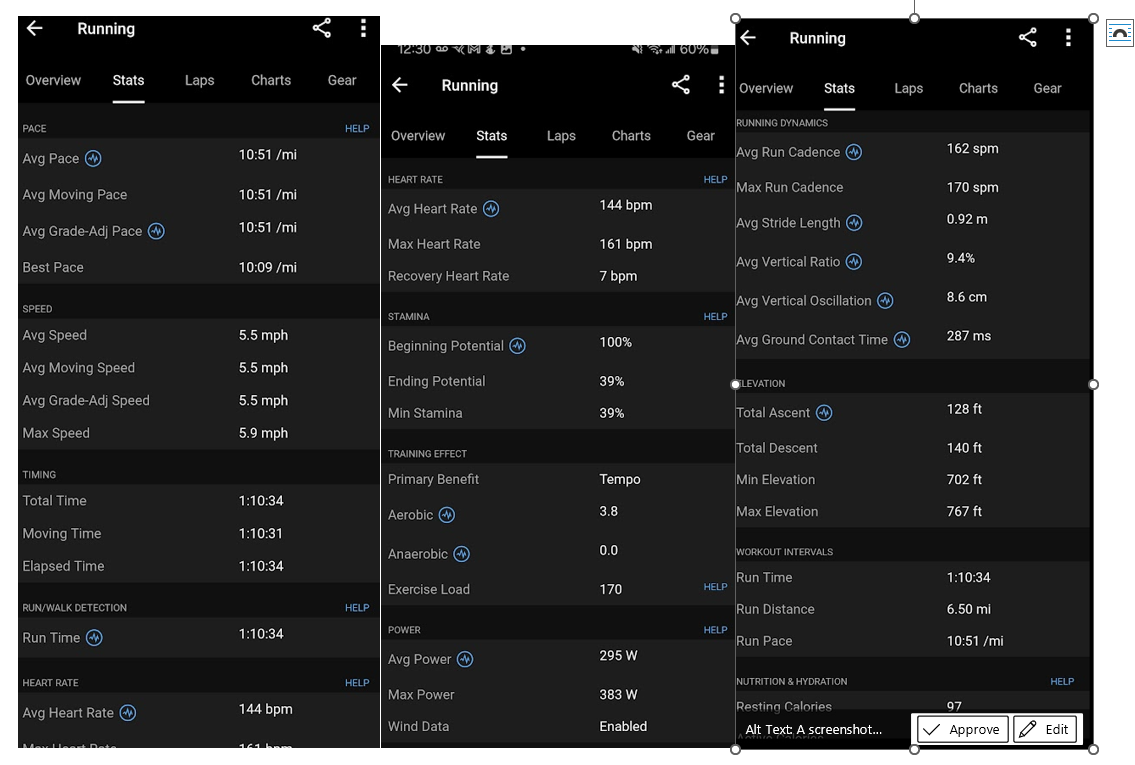The image size is (1135, 765).
Task: Open Charts tab in left screen
Action: tap(271, 80)
